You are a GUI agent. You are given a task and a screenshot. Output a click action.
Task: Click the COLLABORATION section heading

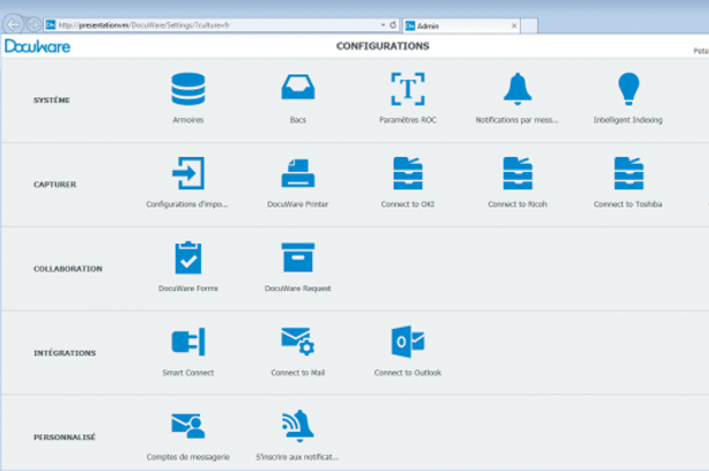tap(68, 268)
